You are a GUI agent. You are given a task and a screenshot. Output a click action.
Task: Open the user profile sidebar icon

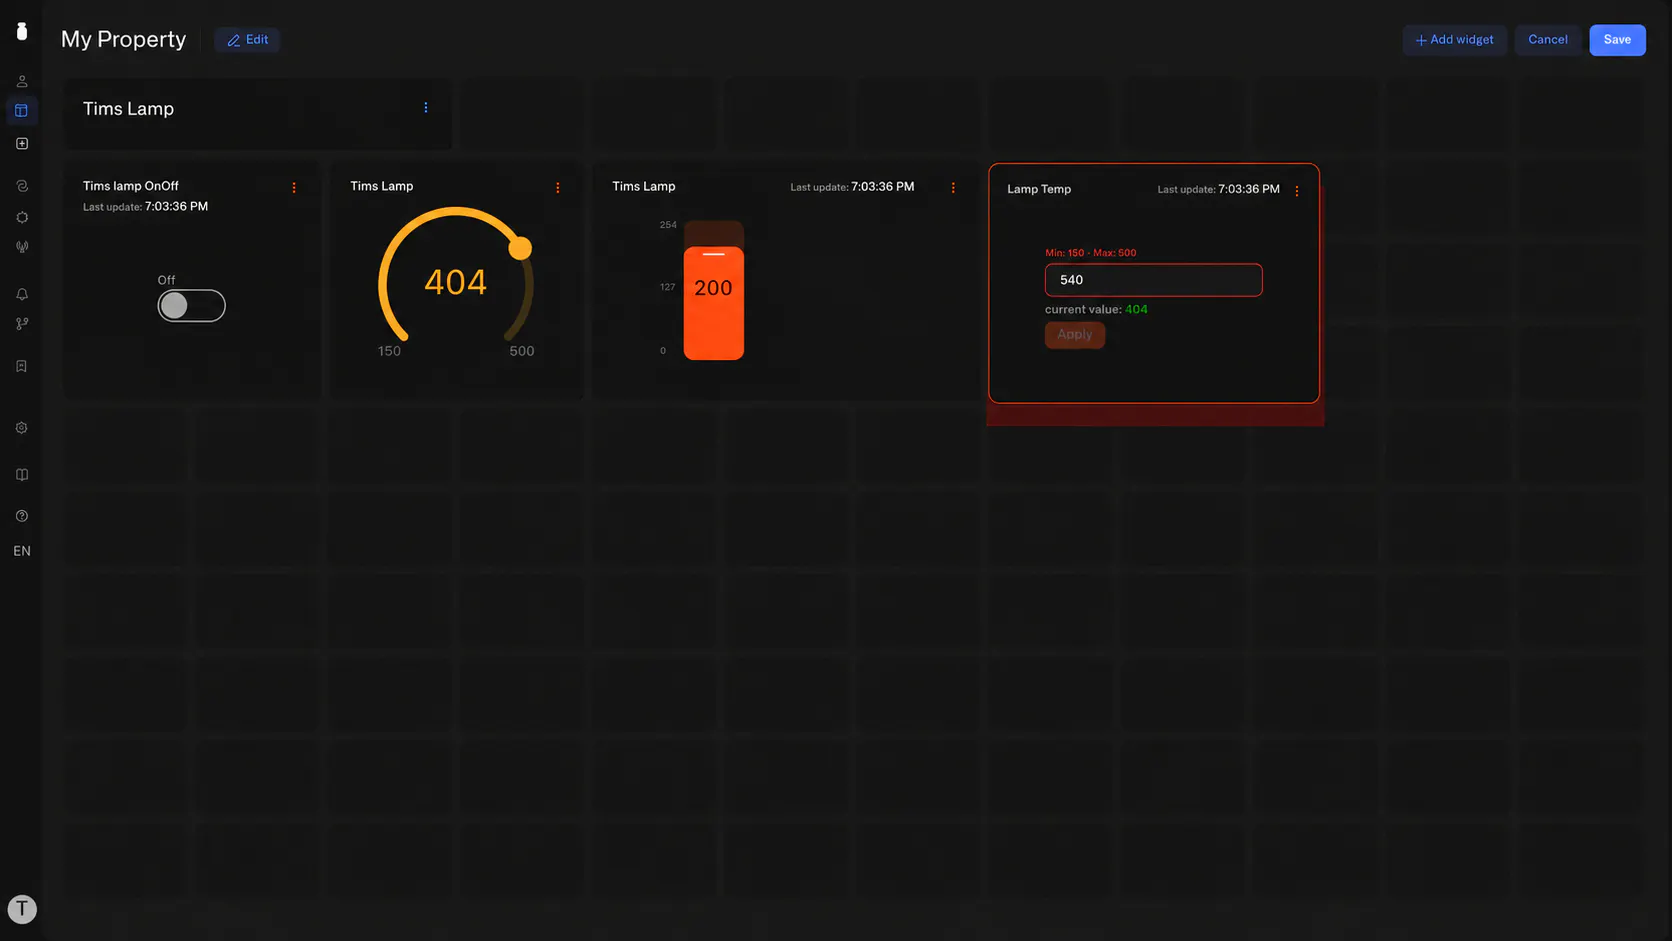click(x=22, y=81)
